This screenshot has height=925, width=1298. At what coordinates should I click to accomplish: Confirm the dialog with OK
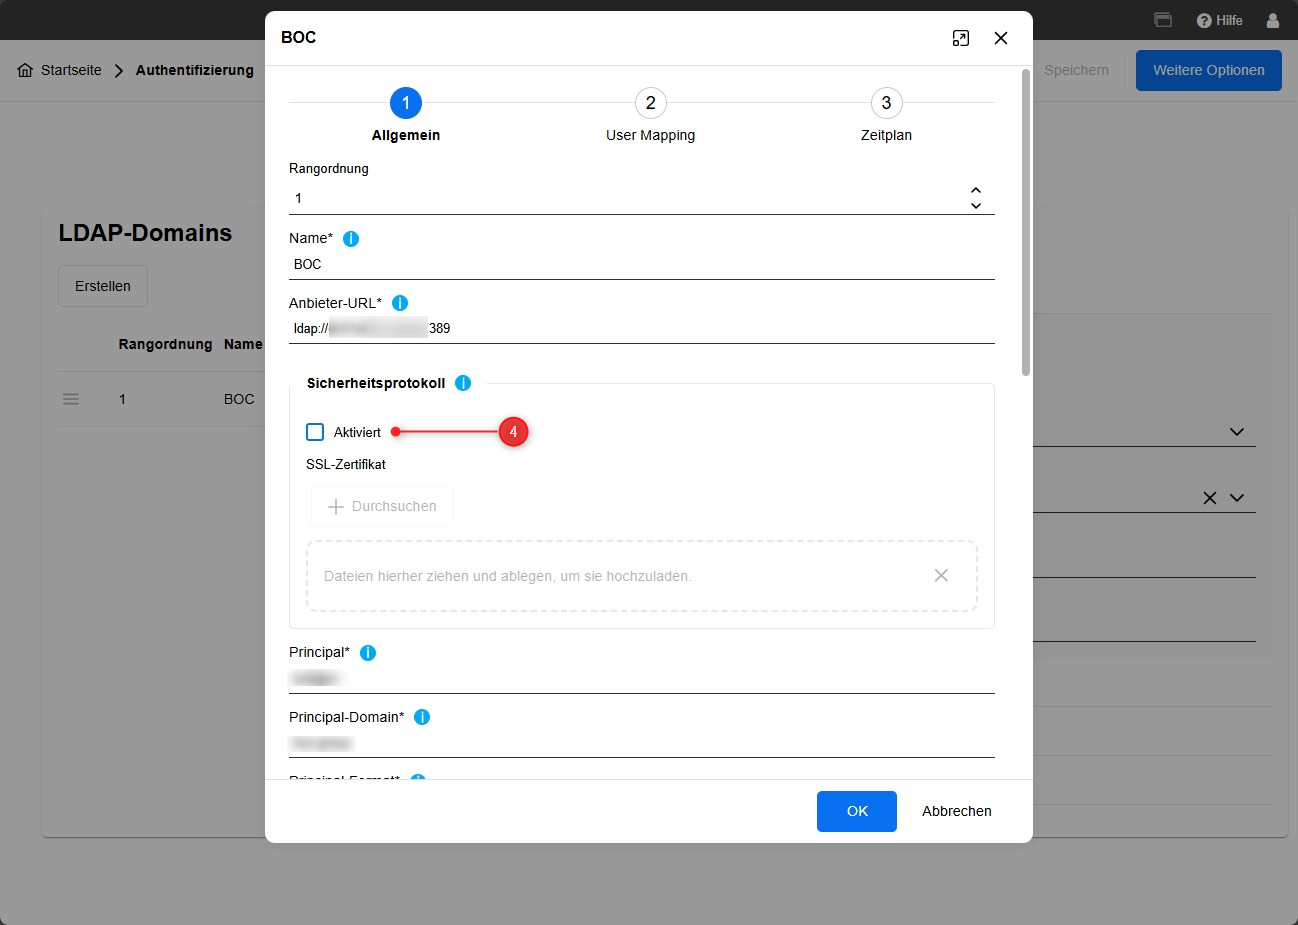pyautogui.click(x=857, y=811)
